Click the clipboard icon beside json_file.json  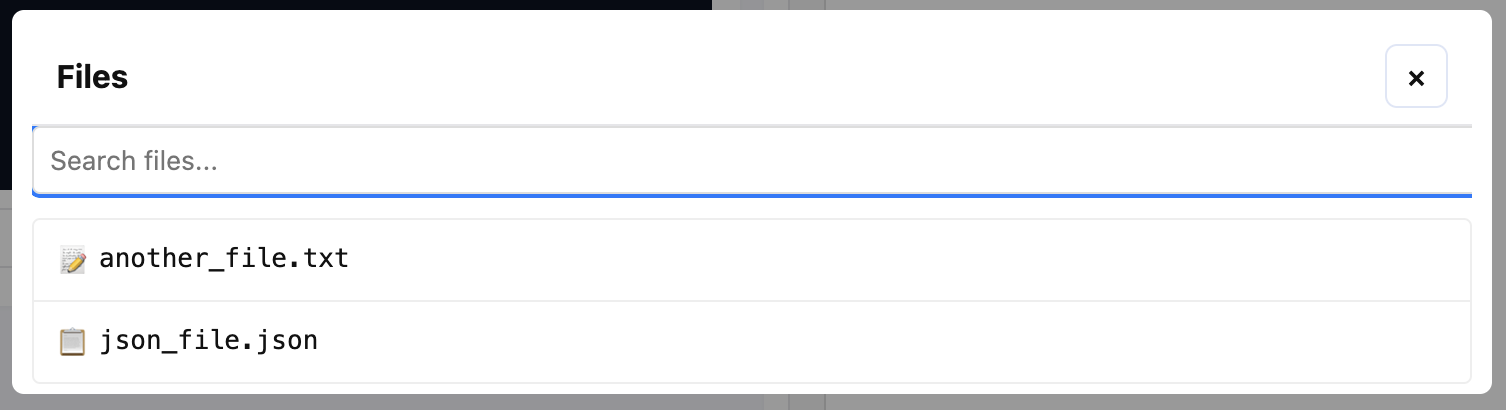click(x=72, y=342)
